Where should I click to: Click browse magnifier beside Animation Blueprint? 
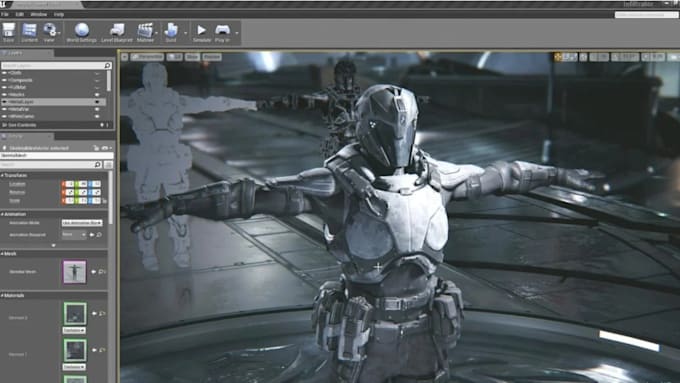tap(99, 235)
